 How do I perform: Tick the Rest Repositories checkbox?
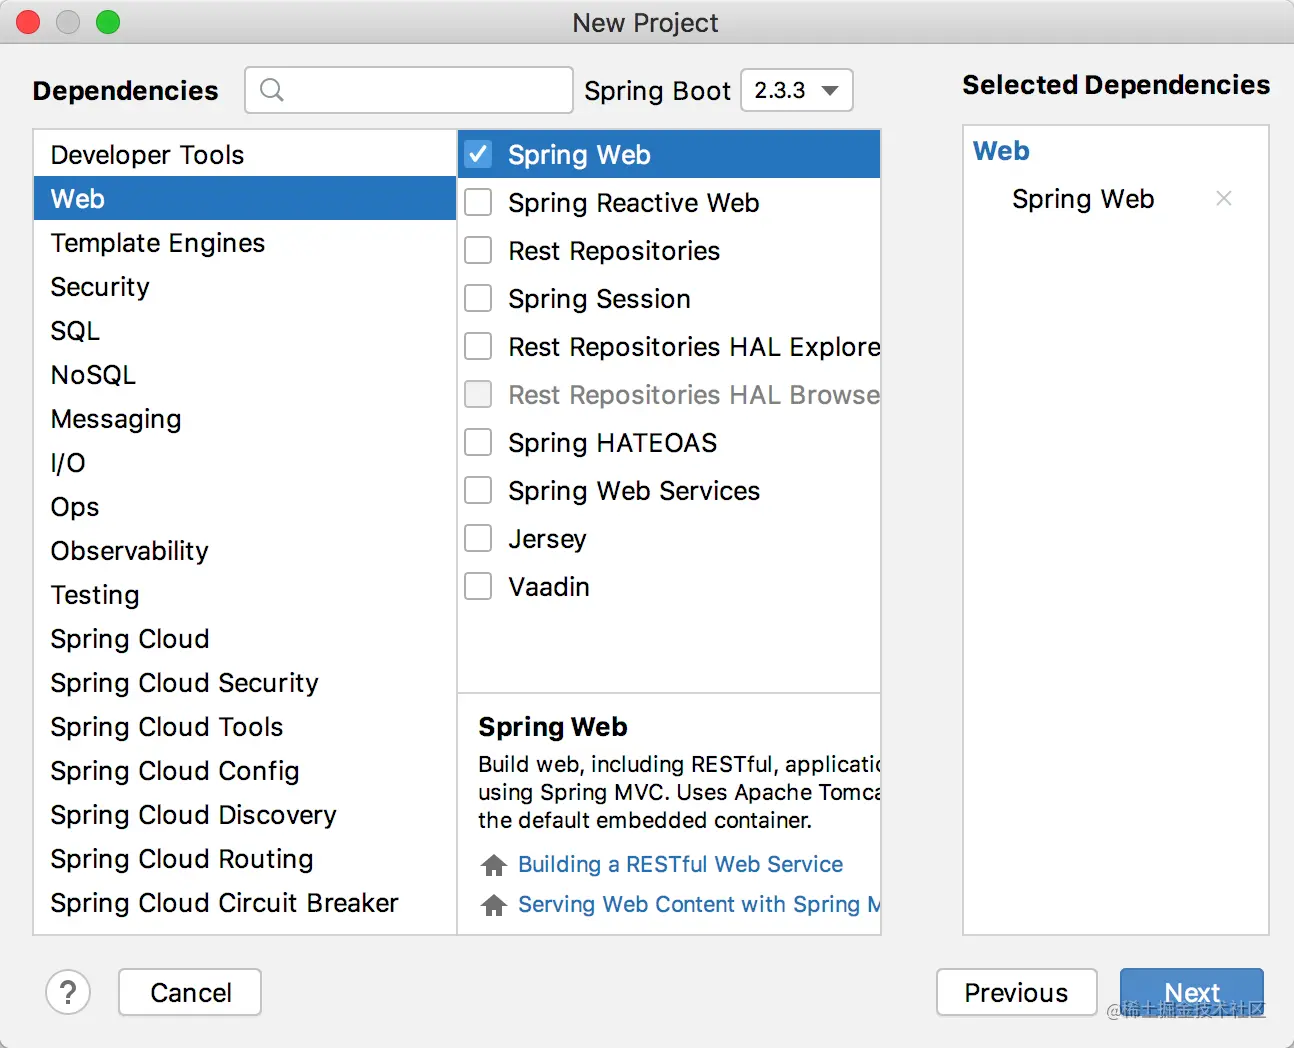coord(479,251)
